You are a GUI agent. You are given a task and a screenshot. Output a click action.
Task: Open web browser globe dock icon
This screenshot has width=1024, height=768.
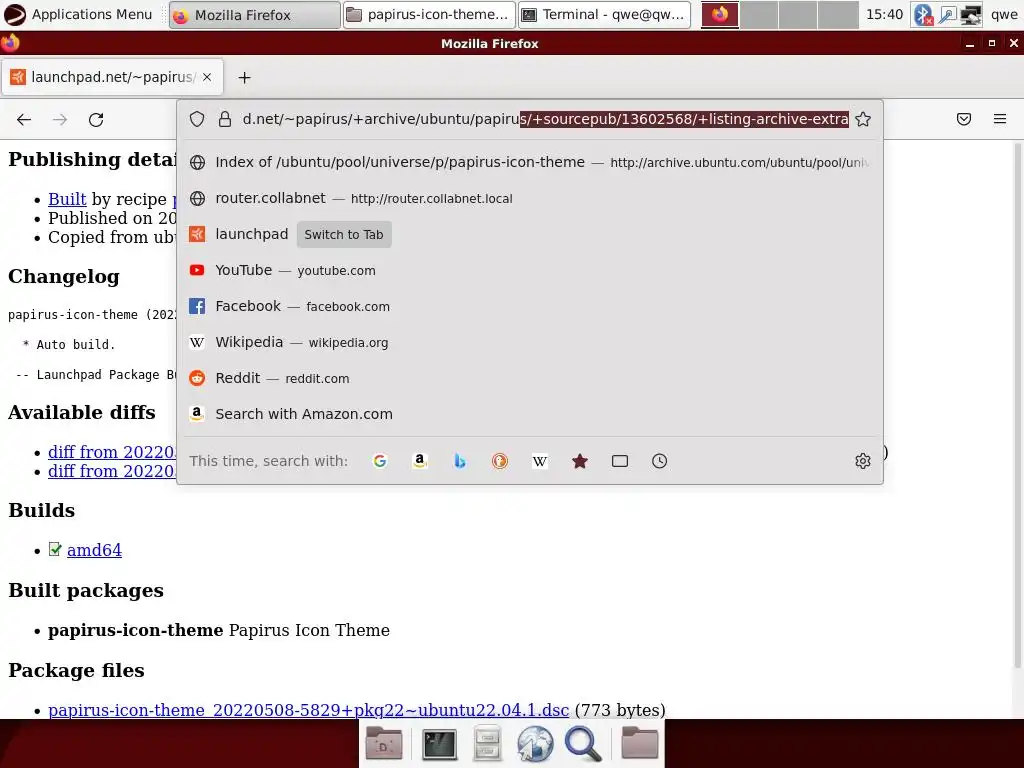pyautogui.click(x=535, y=744)
